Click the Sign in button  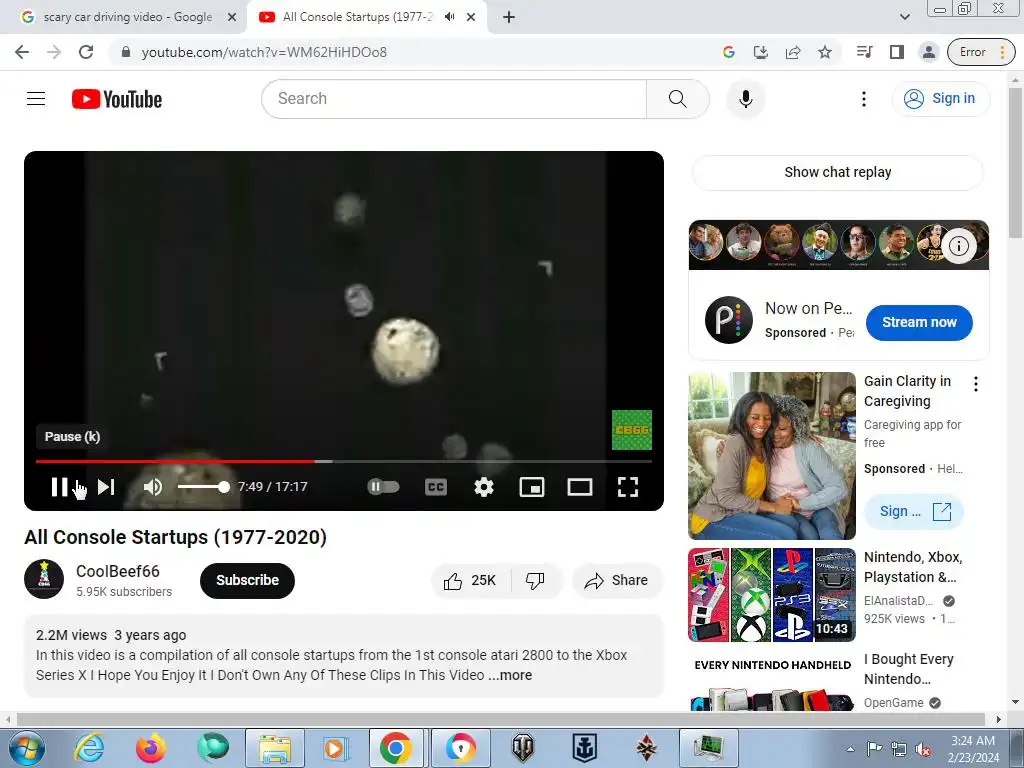pos(940,99)
